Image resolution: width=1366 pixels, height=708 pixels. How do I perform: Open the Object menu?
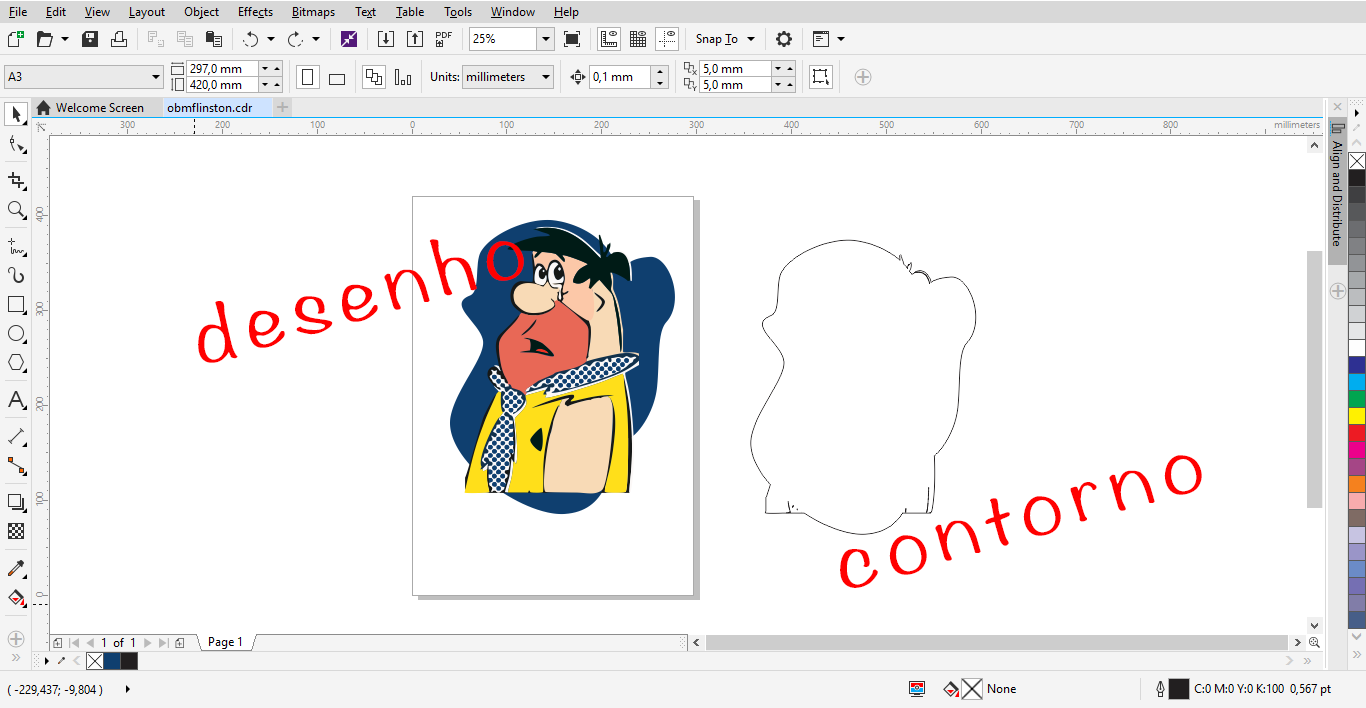click(x=201, y=12)
